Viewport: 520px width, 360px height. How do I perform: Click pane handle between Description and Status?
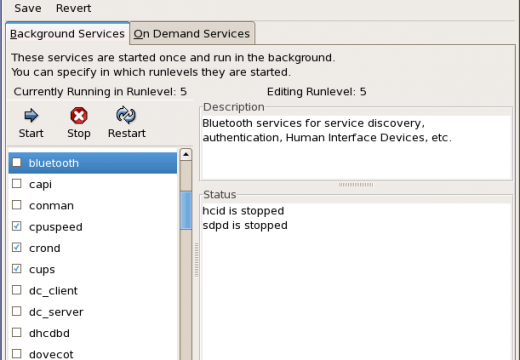pos(356,185)
